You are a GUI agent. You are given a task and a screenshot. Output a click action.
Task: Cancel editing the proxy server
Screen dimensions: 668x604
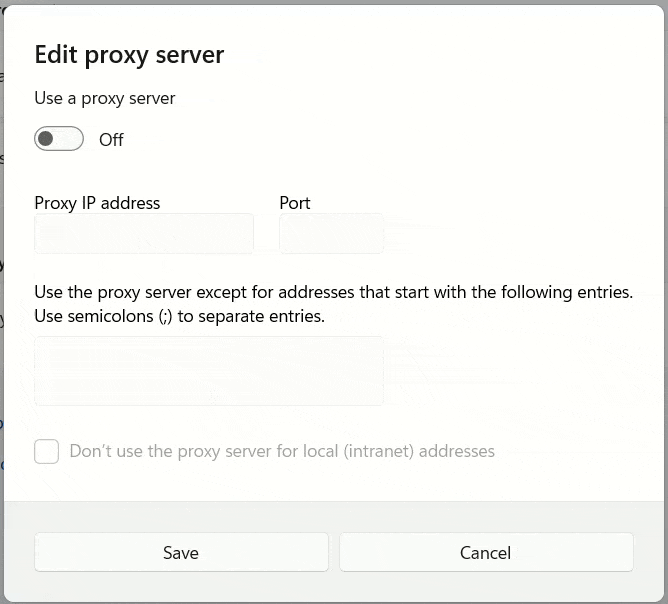485,552
